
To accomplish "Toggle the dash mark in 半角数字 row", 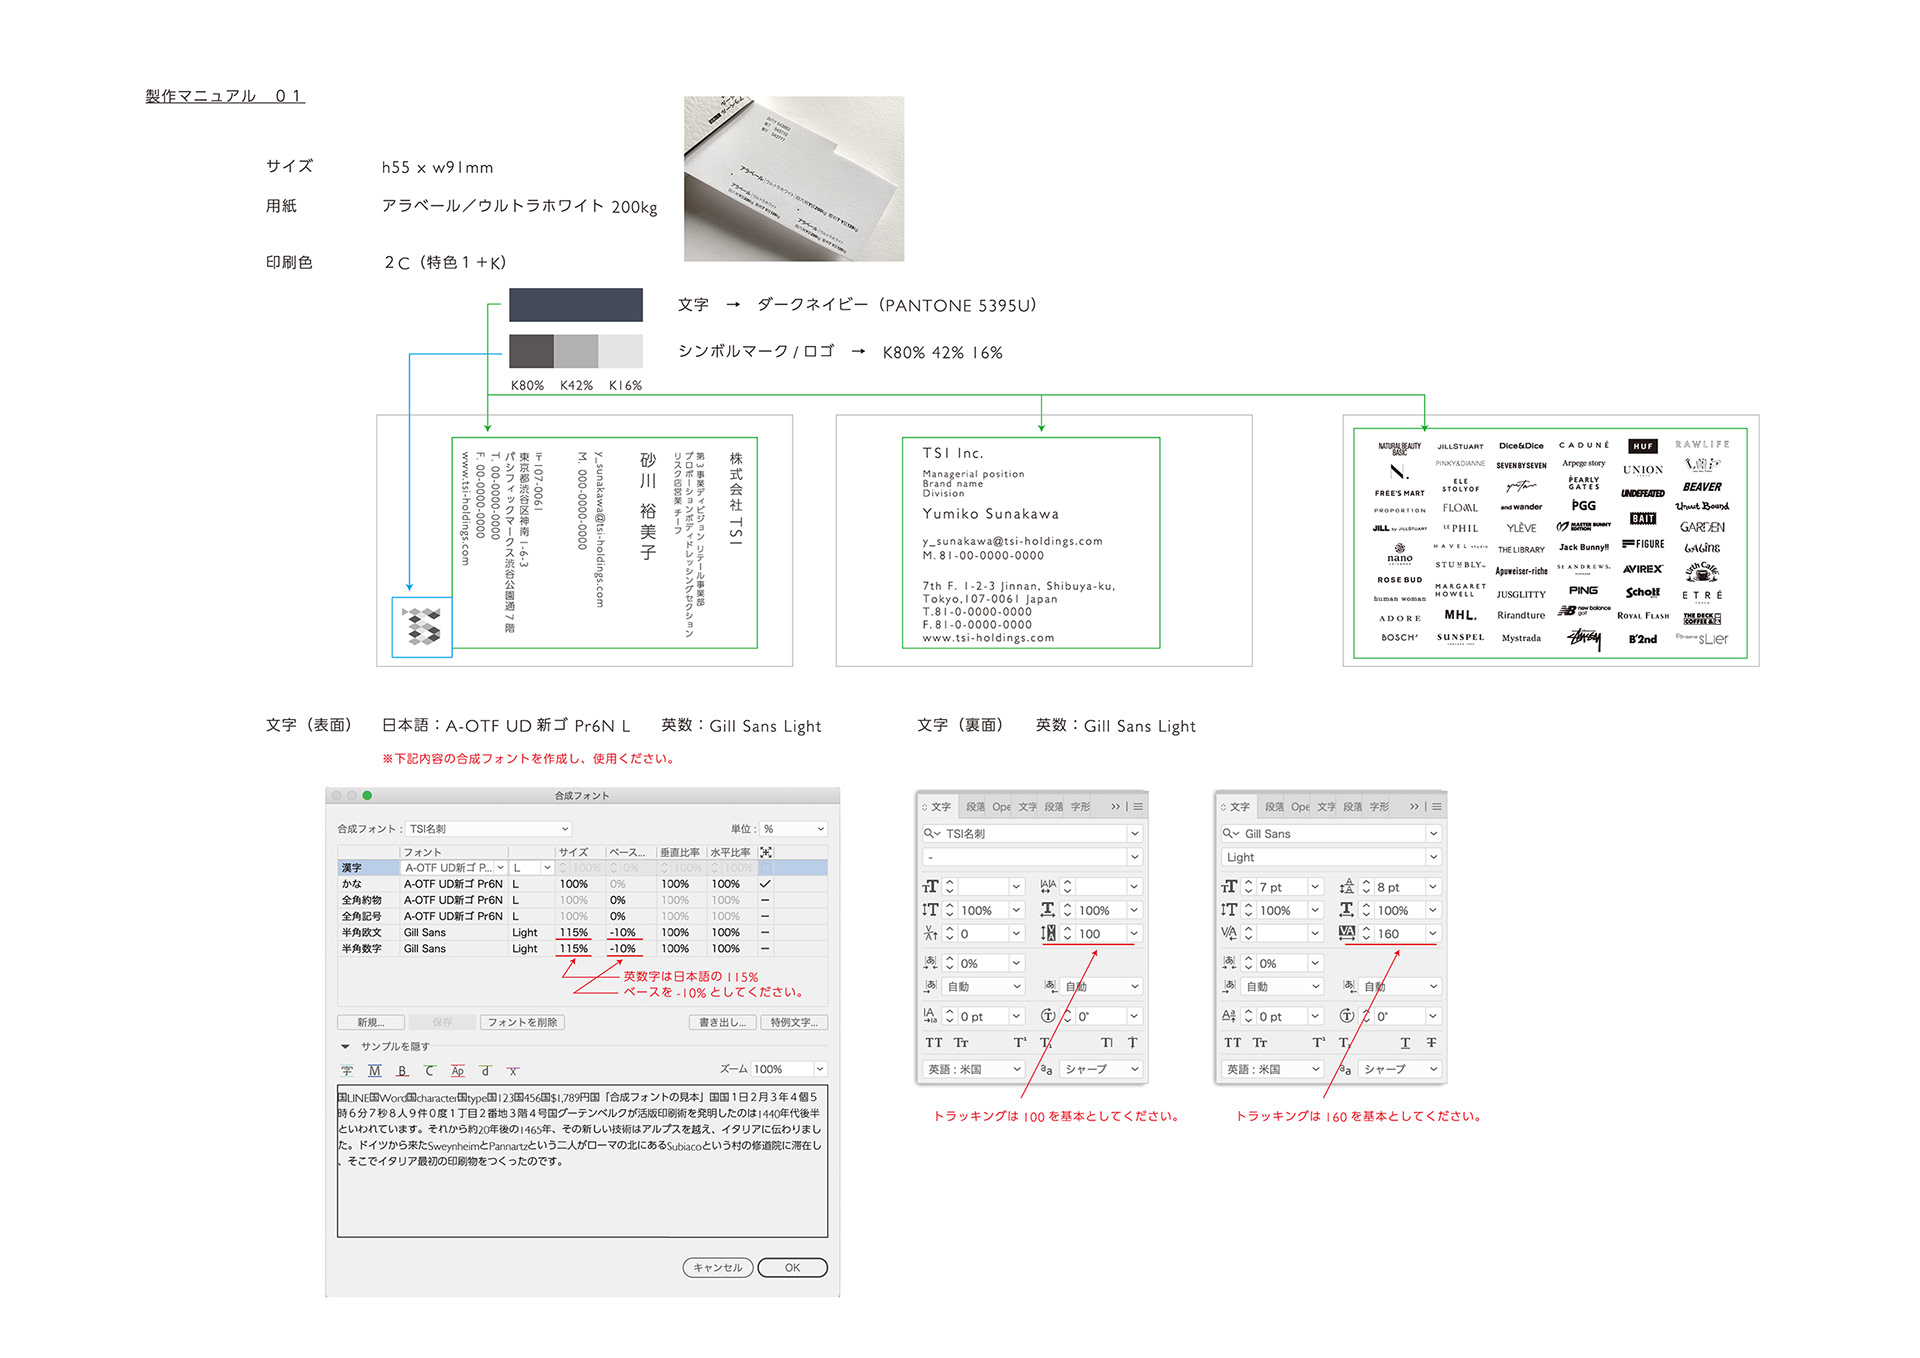I will (765, 948).
